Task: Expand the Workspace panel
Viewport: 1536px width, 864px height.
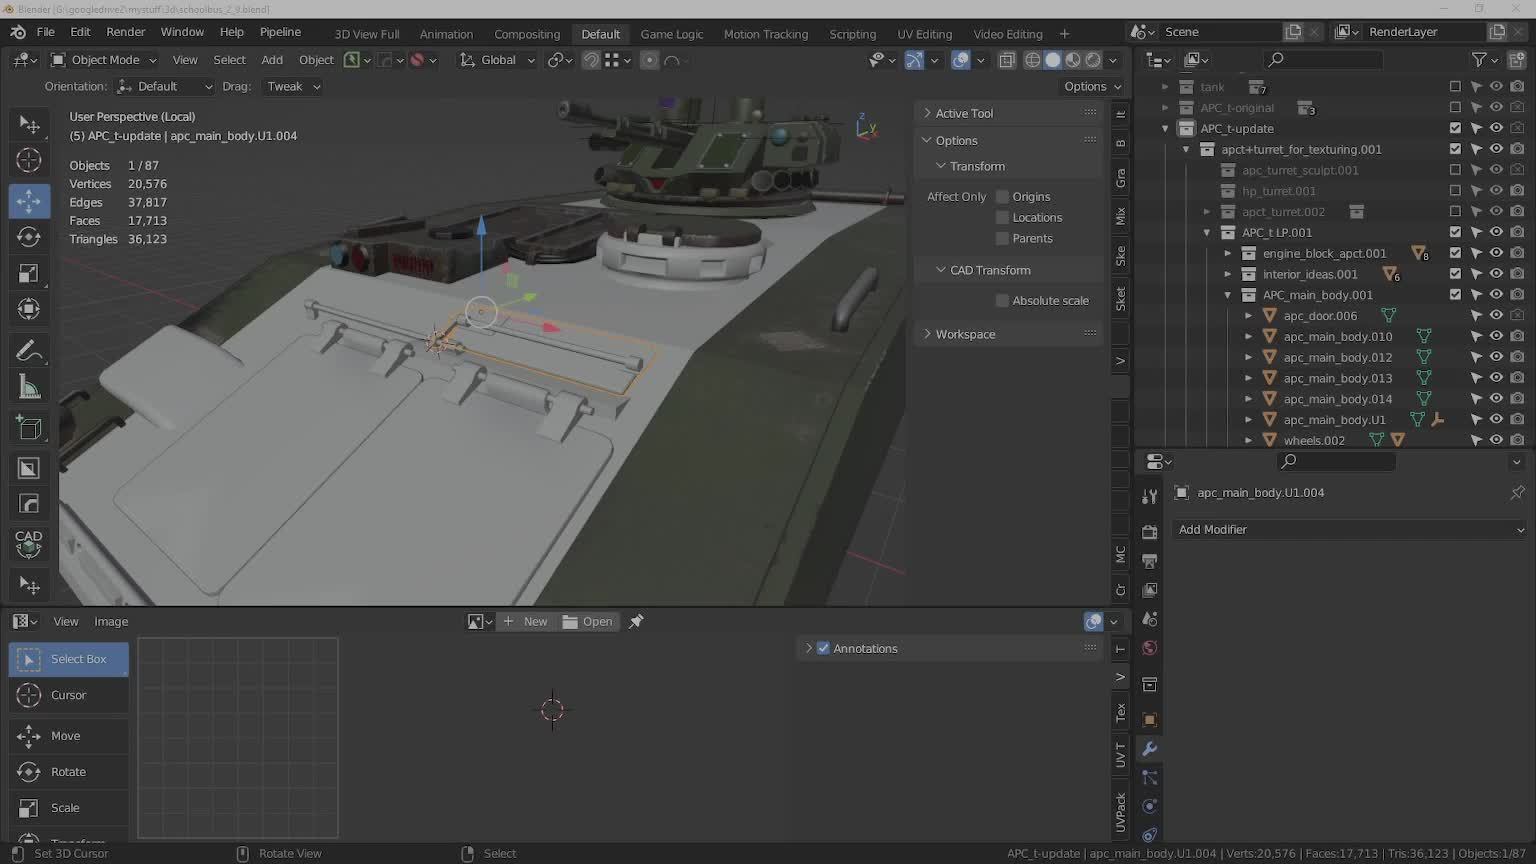Action: click(965, 334)
